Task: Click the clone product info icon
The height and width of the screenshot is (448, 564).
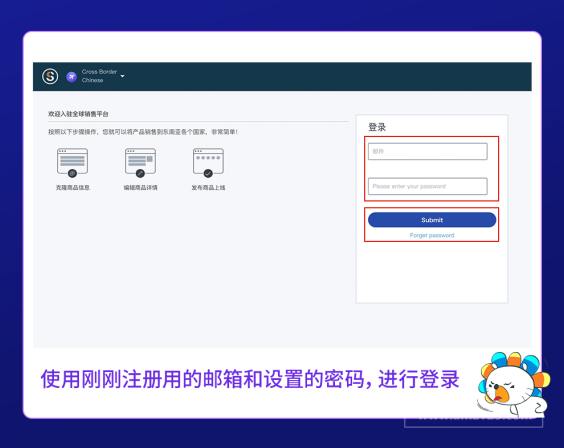Action: click(x=72, y=163)
